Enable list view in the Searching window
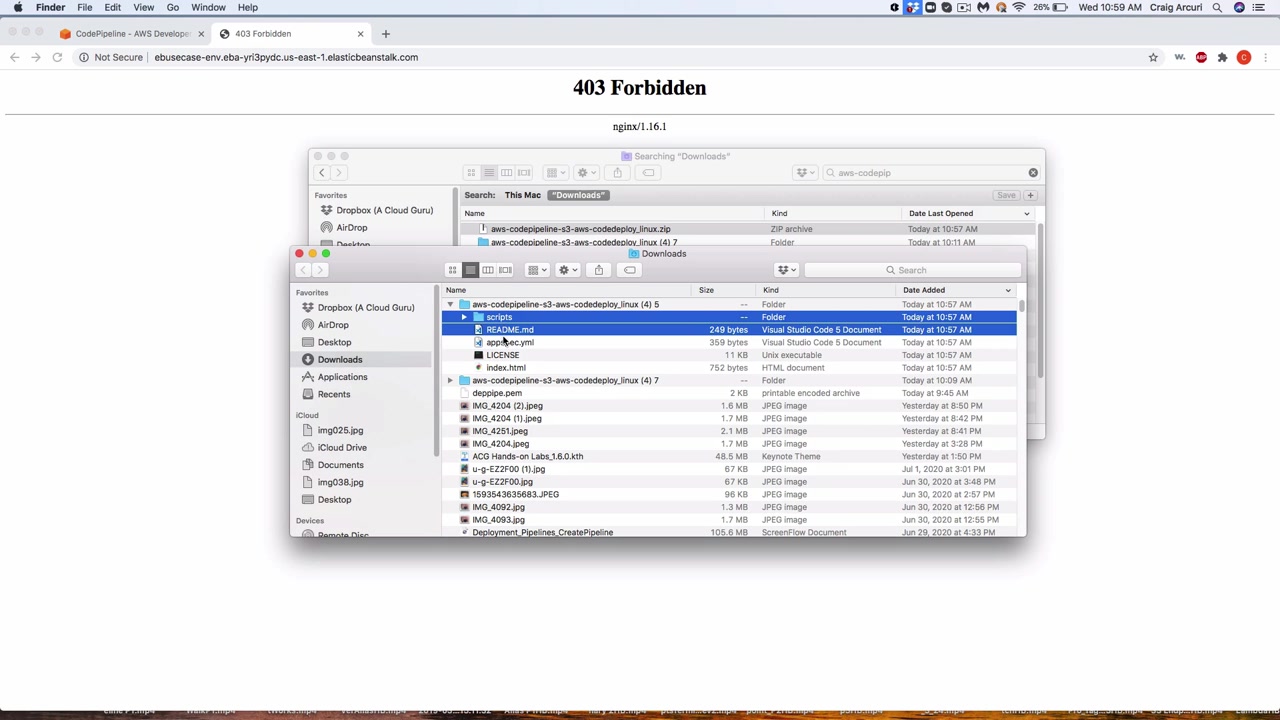The height and width of the screenshot is (720, 1280). (489, 173)
